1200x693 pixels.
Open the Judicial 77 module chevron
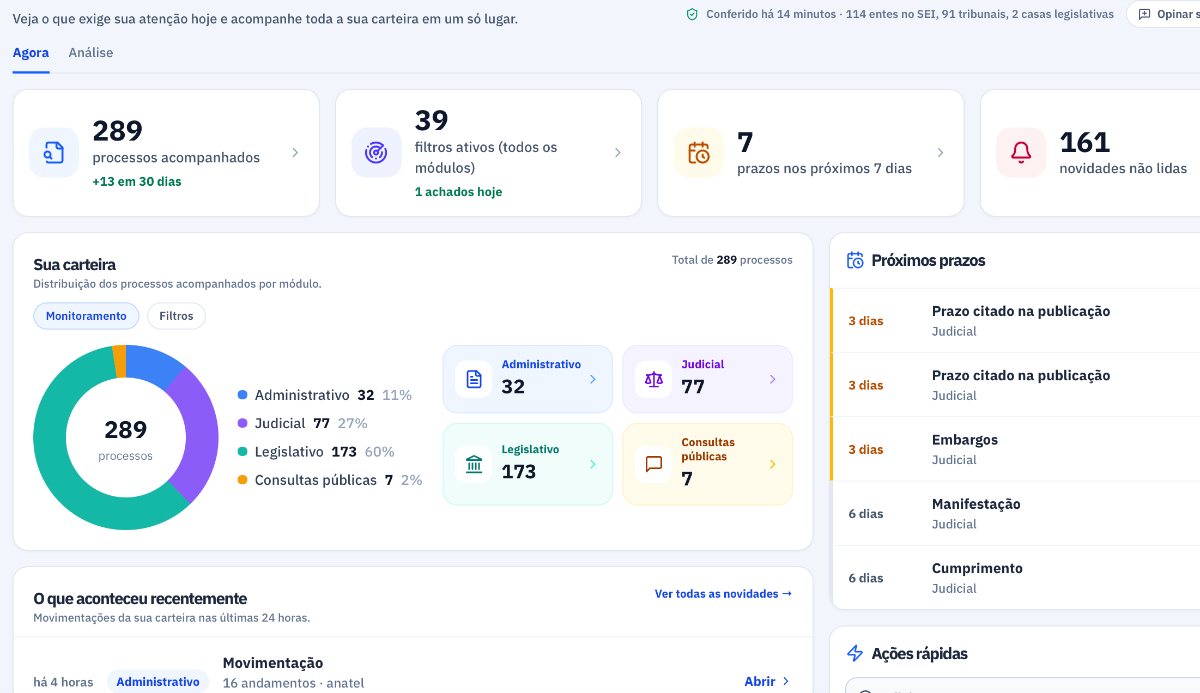(772, 379)
